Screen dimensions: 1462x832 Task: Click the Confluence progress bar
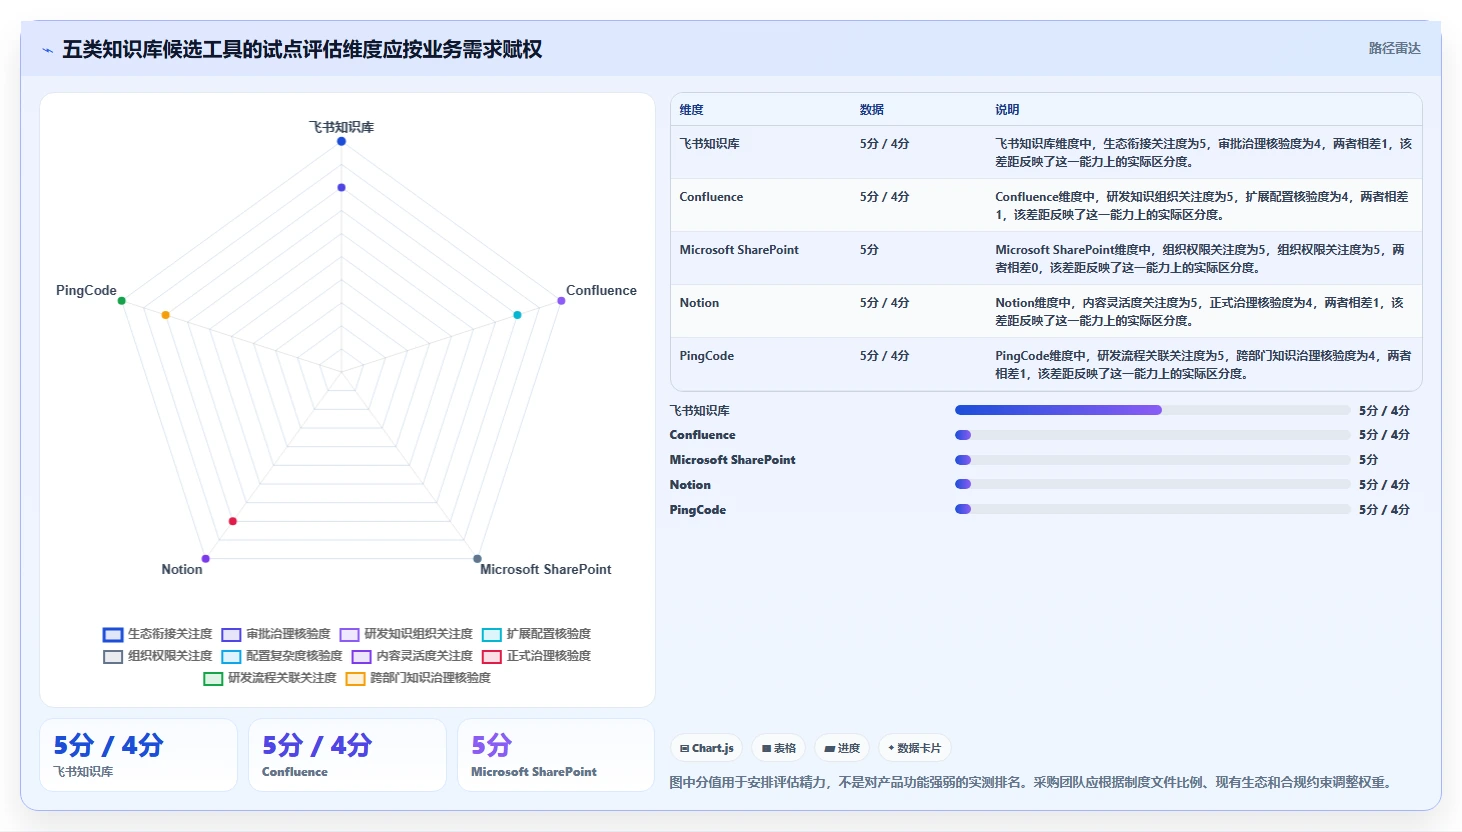coord(1152,435)
